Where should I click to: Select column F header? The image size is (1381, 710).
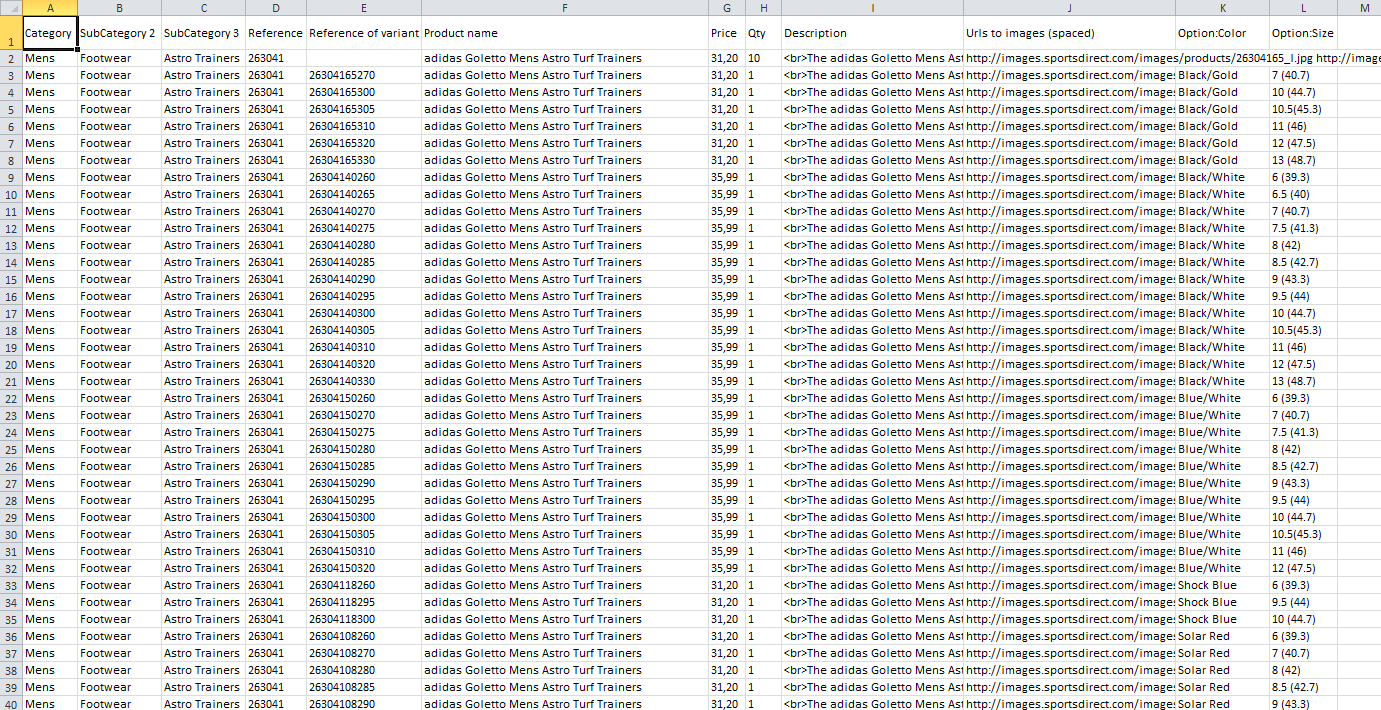pyautogui.click(x=565, y=8)
